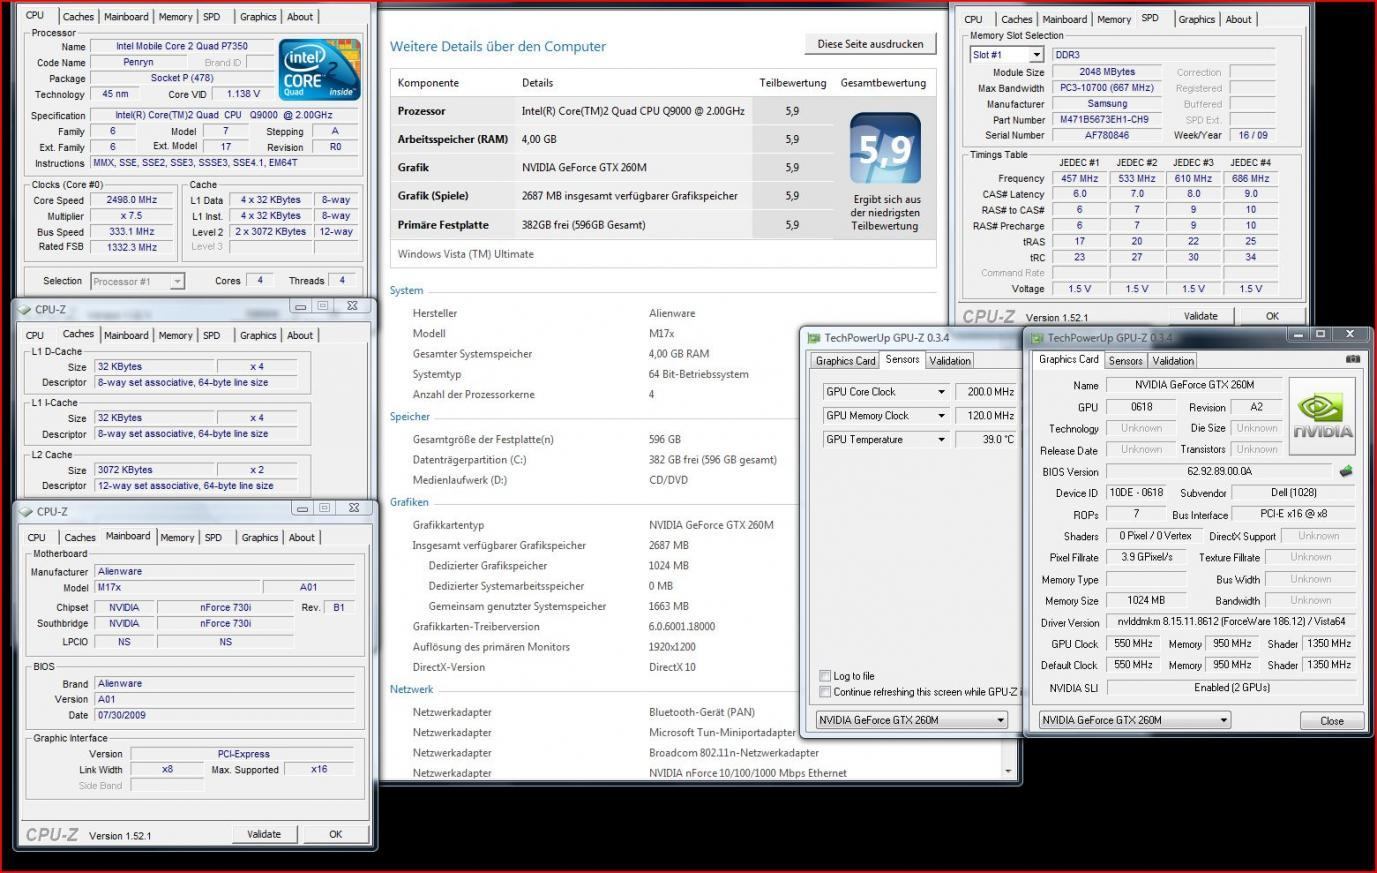Click the GPU Temperature reading 39.0 °C
The height and width of the screenshot is (873, 1377).
pos(987,440)
